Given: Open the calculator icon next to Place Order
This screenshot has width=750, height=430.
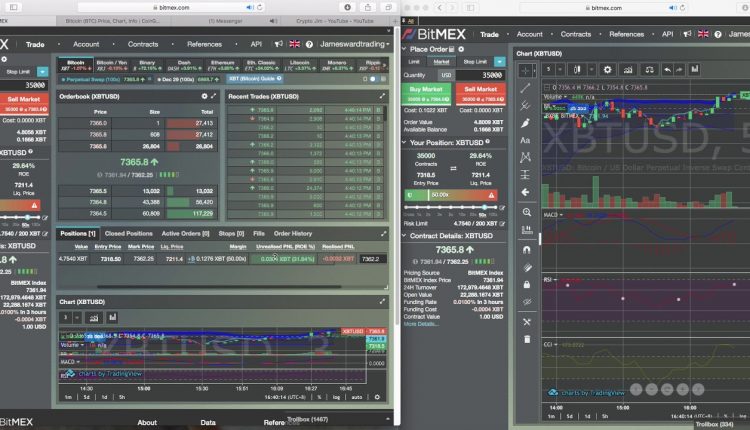Looking at the screenshot, I should [x=452, y=49].
